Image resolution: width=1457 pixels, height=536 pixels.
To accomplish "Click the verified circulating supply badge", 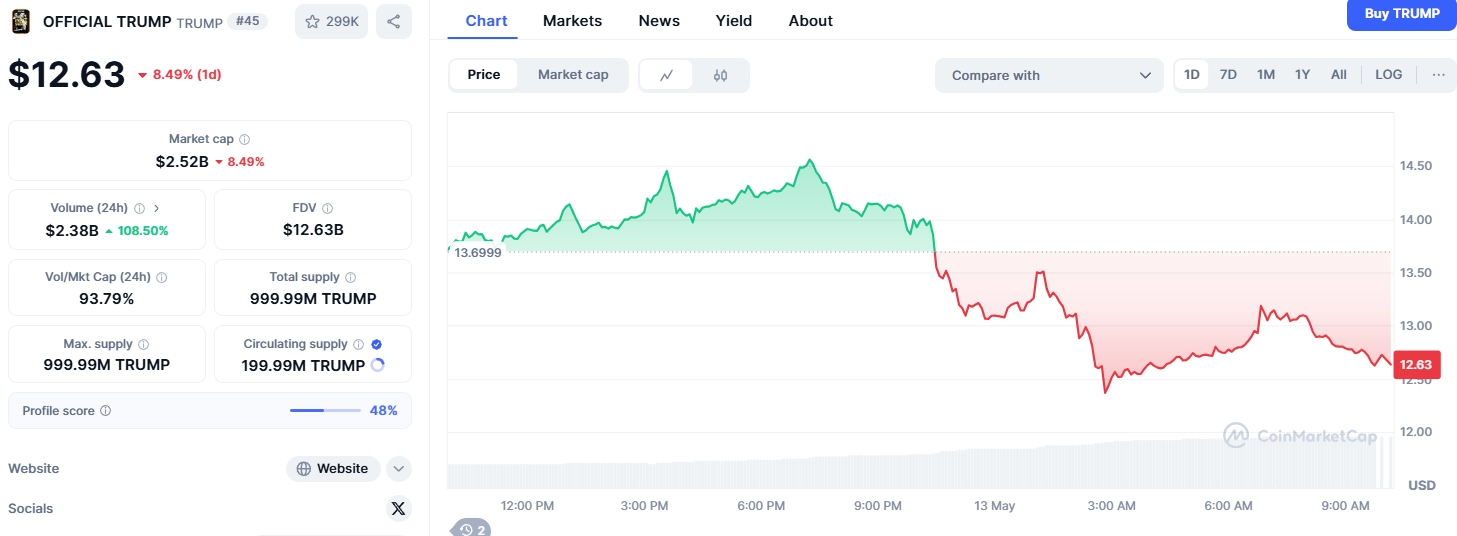I will tap(376, 345).
